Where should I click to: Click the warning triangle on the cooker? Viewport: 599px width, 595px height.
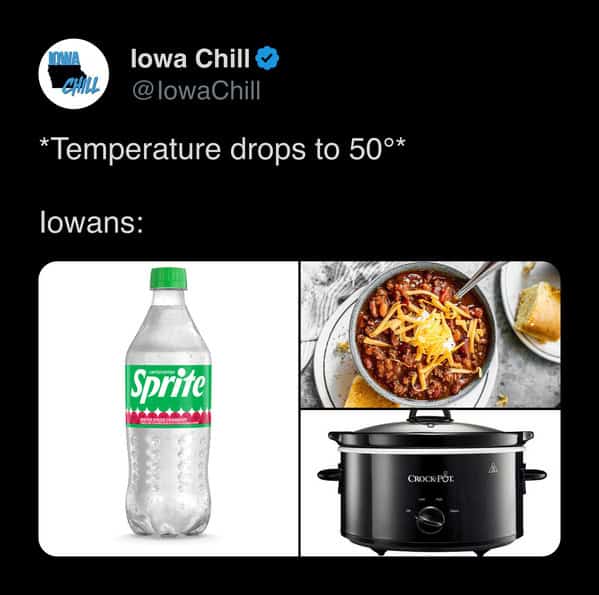[493, 468]
